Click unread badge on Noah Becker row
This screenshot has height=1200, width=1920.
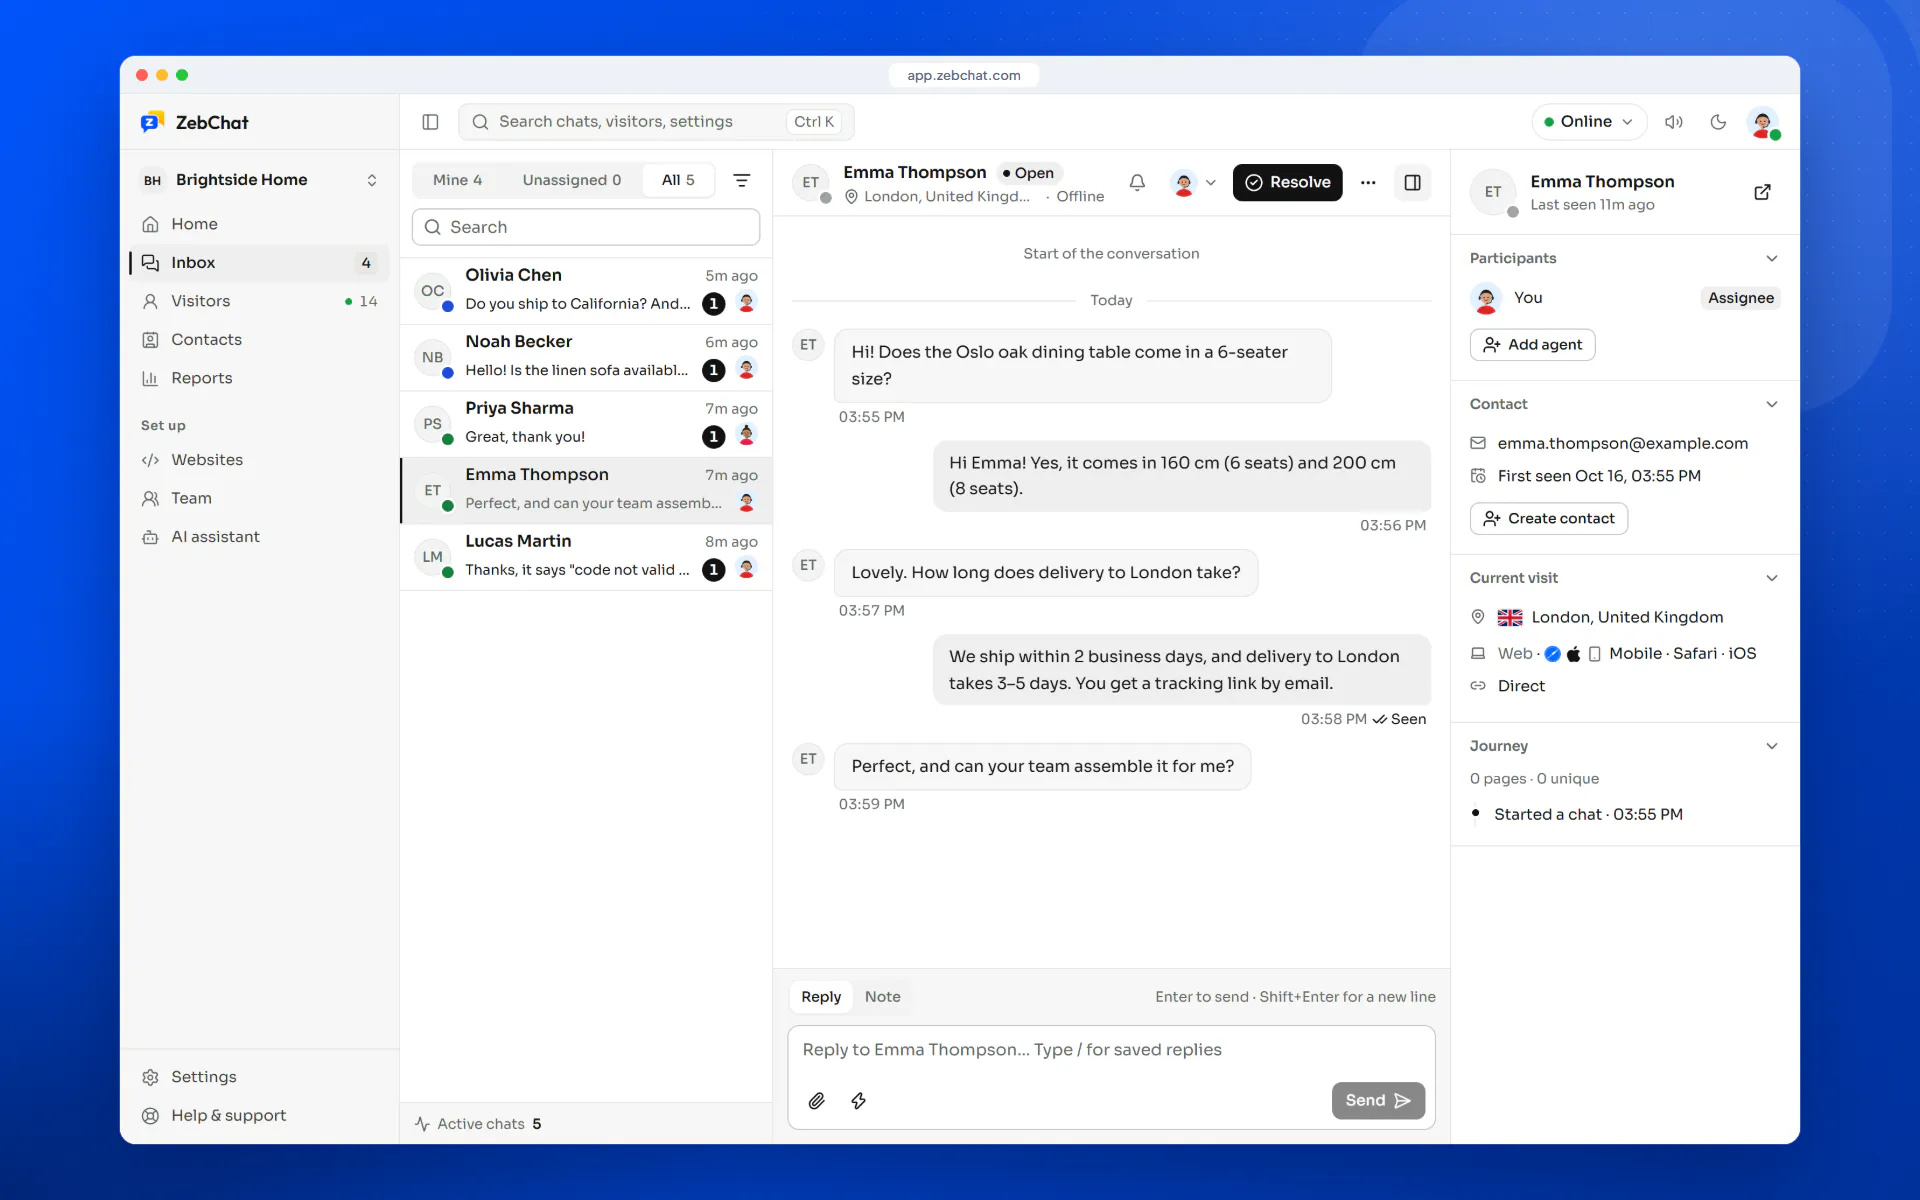pyautogui.click(x=713, y=370)
